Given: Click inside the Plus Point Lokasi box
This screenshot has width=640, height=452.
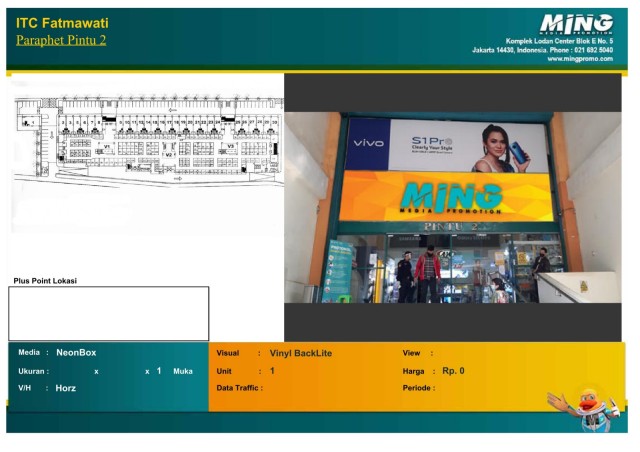Looking at the screenshot, I should (109, 314).
